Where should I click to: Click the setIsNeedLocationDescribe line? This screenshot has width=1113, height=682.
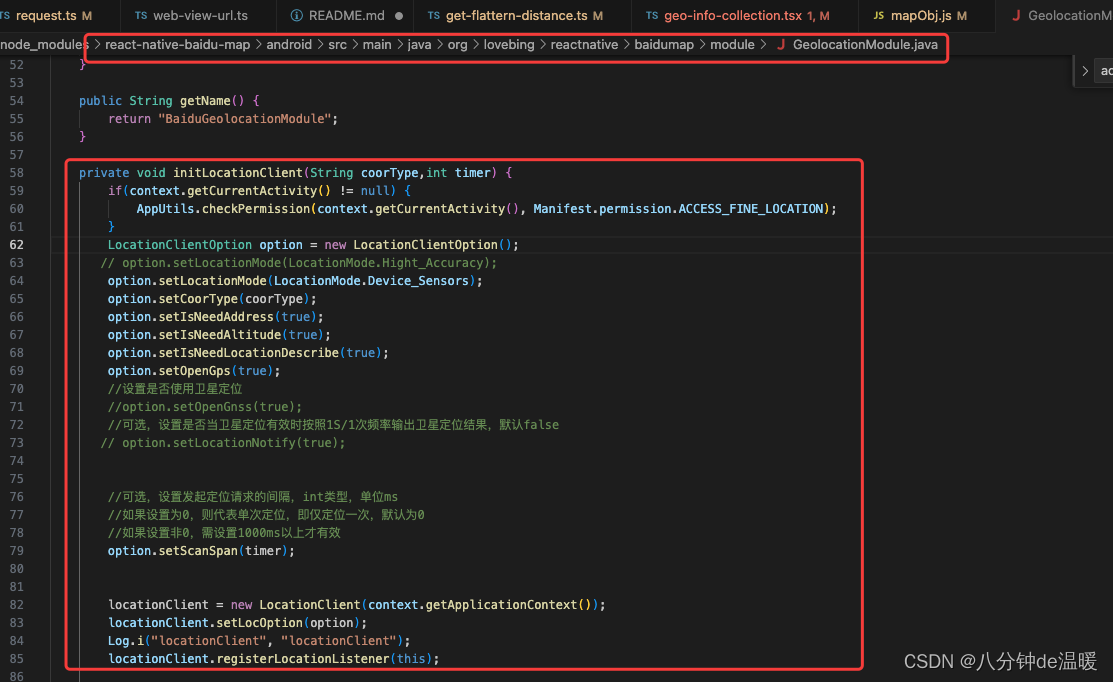tap(248, 353)
